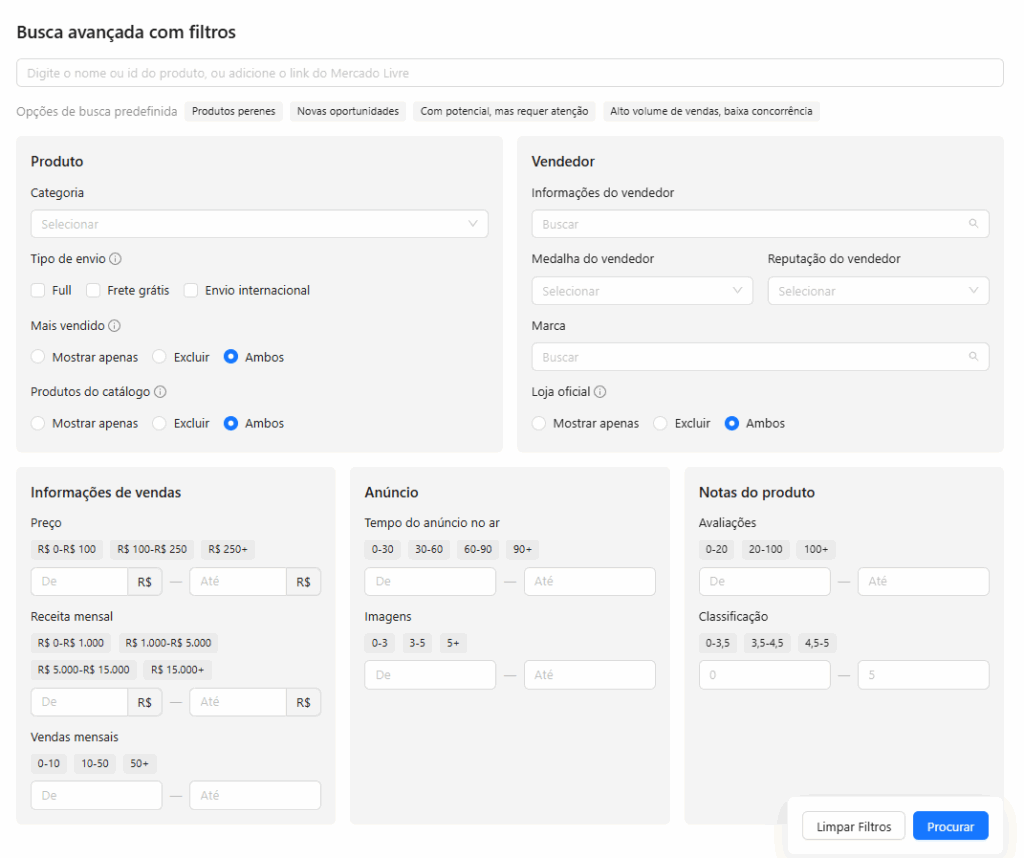
Task: Tick the Envio internacional checkbox
Action: click(191, 291)
